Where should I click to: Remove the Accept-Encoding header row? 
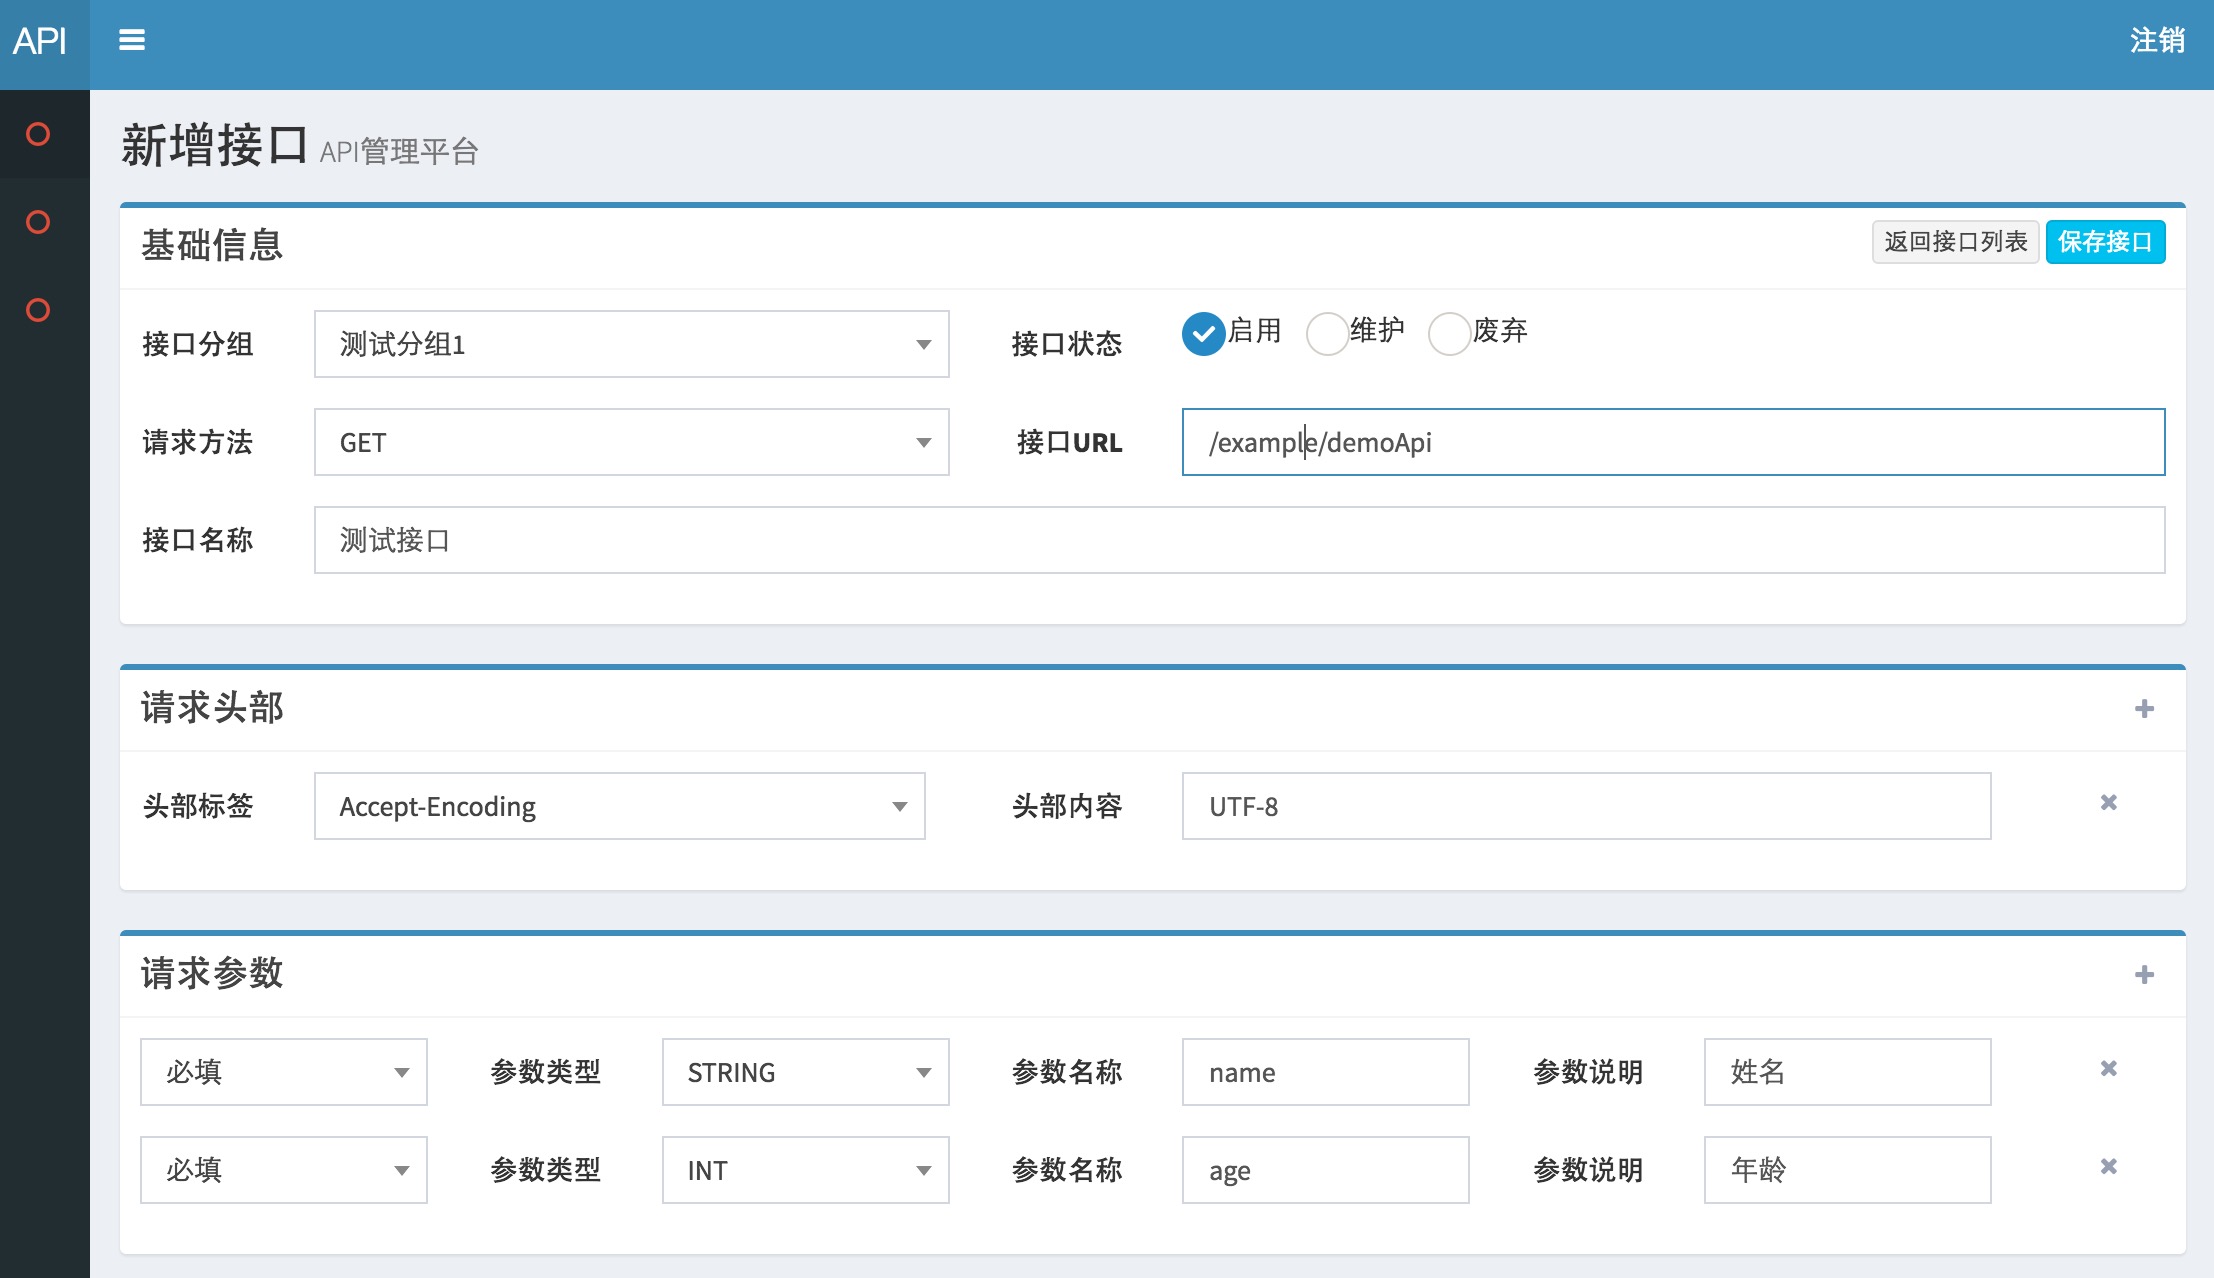pos(2109,803)
